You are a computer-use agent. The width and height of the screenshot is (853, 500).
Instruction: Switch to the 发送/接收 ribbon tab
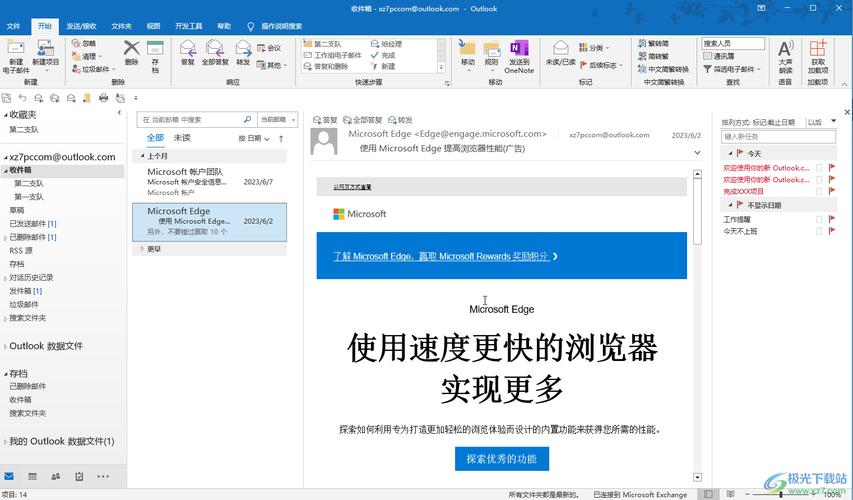tap(81, 26)
